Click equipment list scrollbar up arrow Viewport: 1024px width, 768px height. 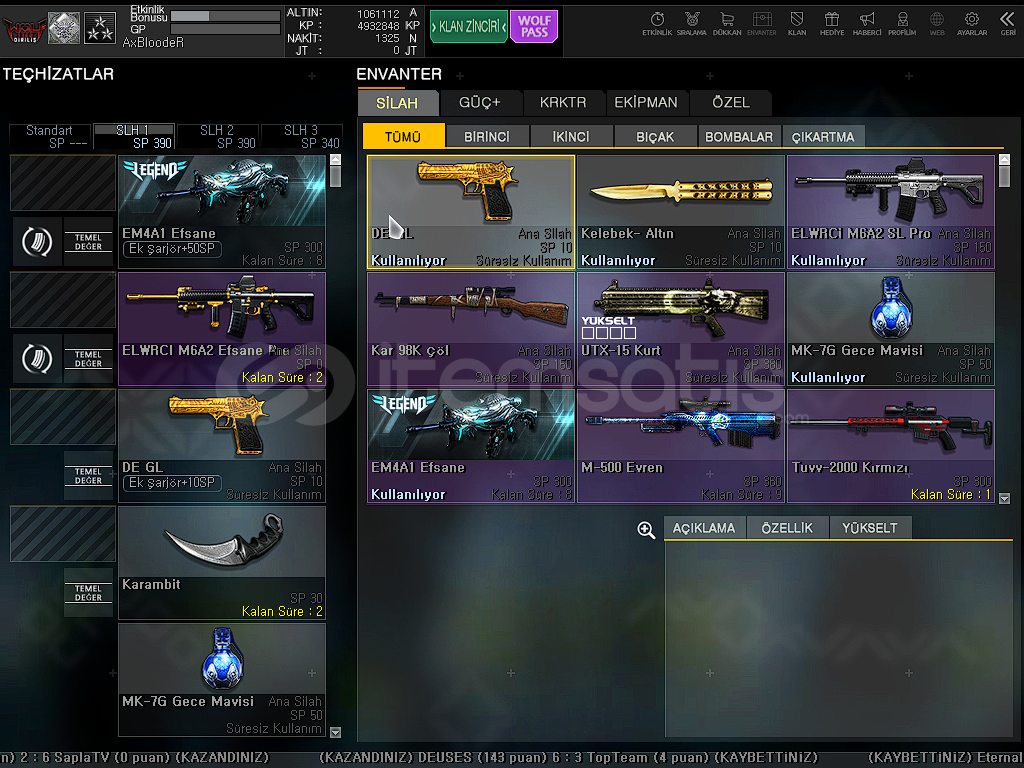[336, 159]
